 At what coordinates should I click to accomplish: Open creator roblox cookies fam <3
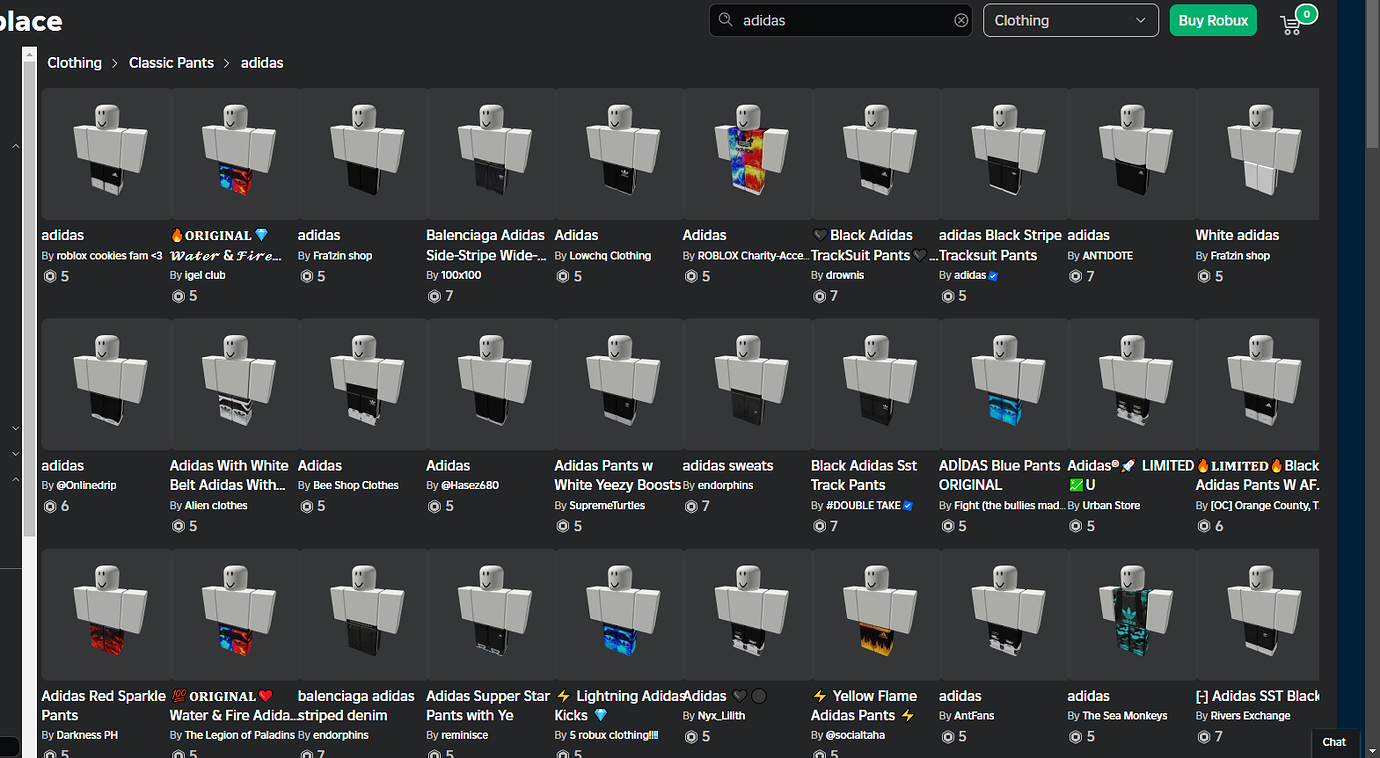tap(109, 256)
